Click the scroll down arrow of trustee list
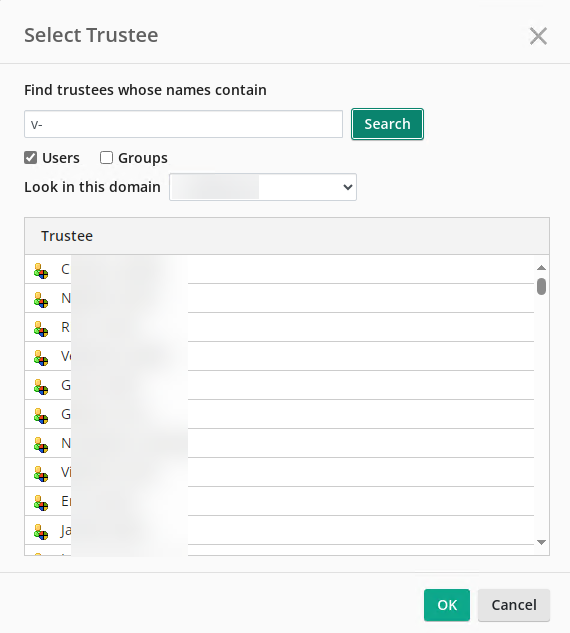 pyautogui.click(x=541, y=542)
